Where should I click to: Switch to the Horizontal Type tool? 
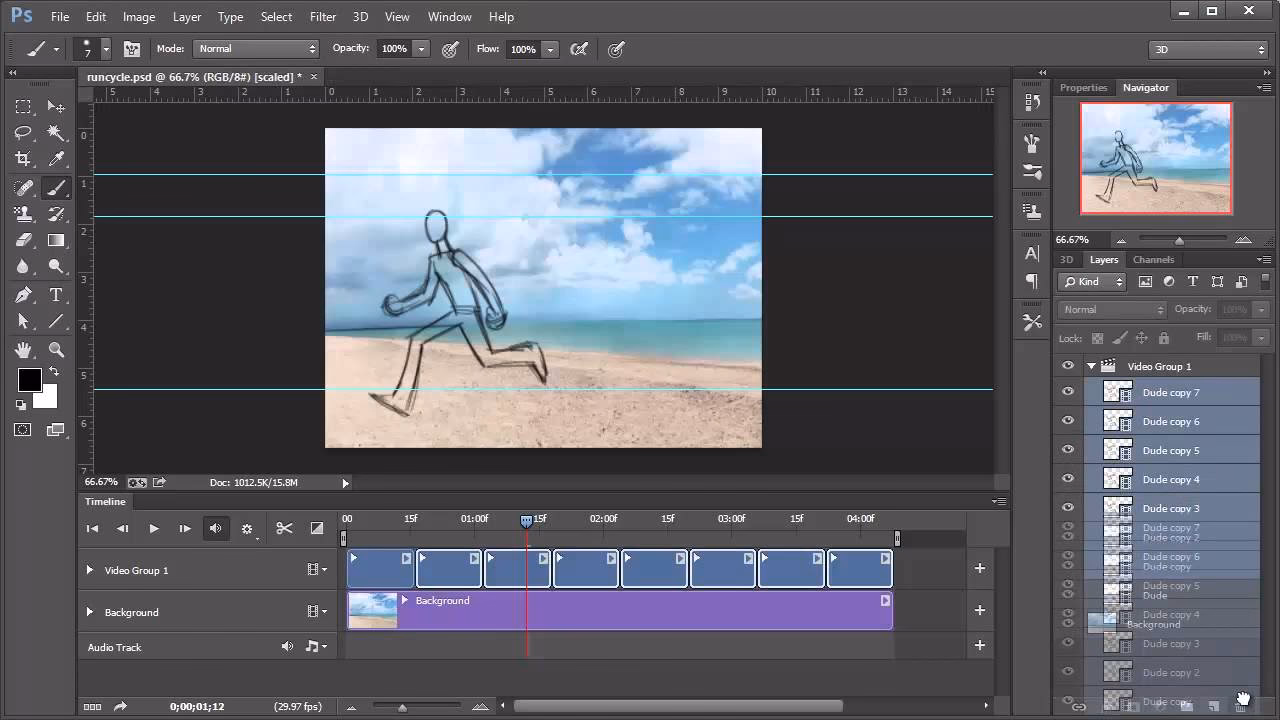coord(56,294)
